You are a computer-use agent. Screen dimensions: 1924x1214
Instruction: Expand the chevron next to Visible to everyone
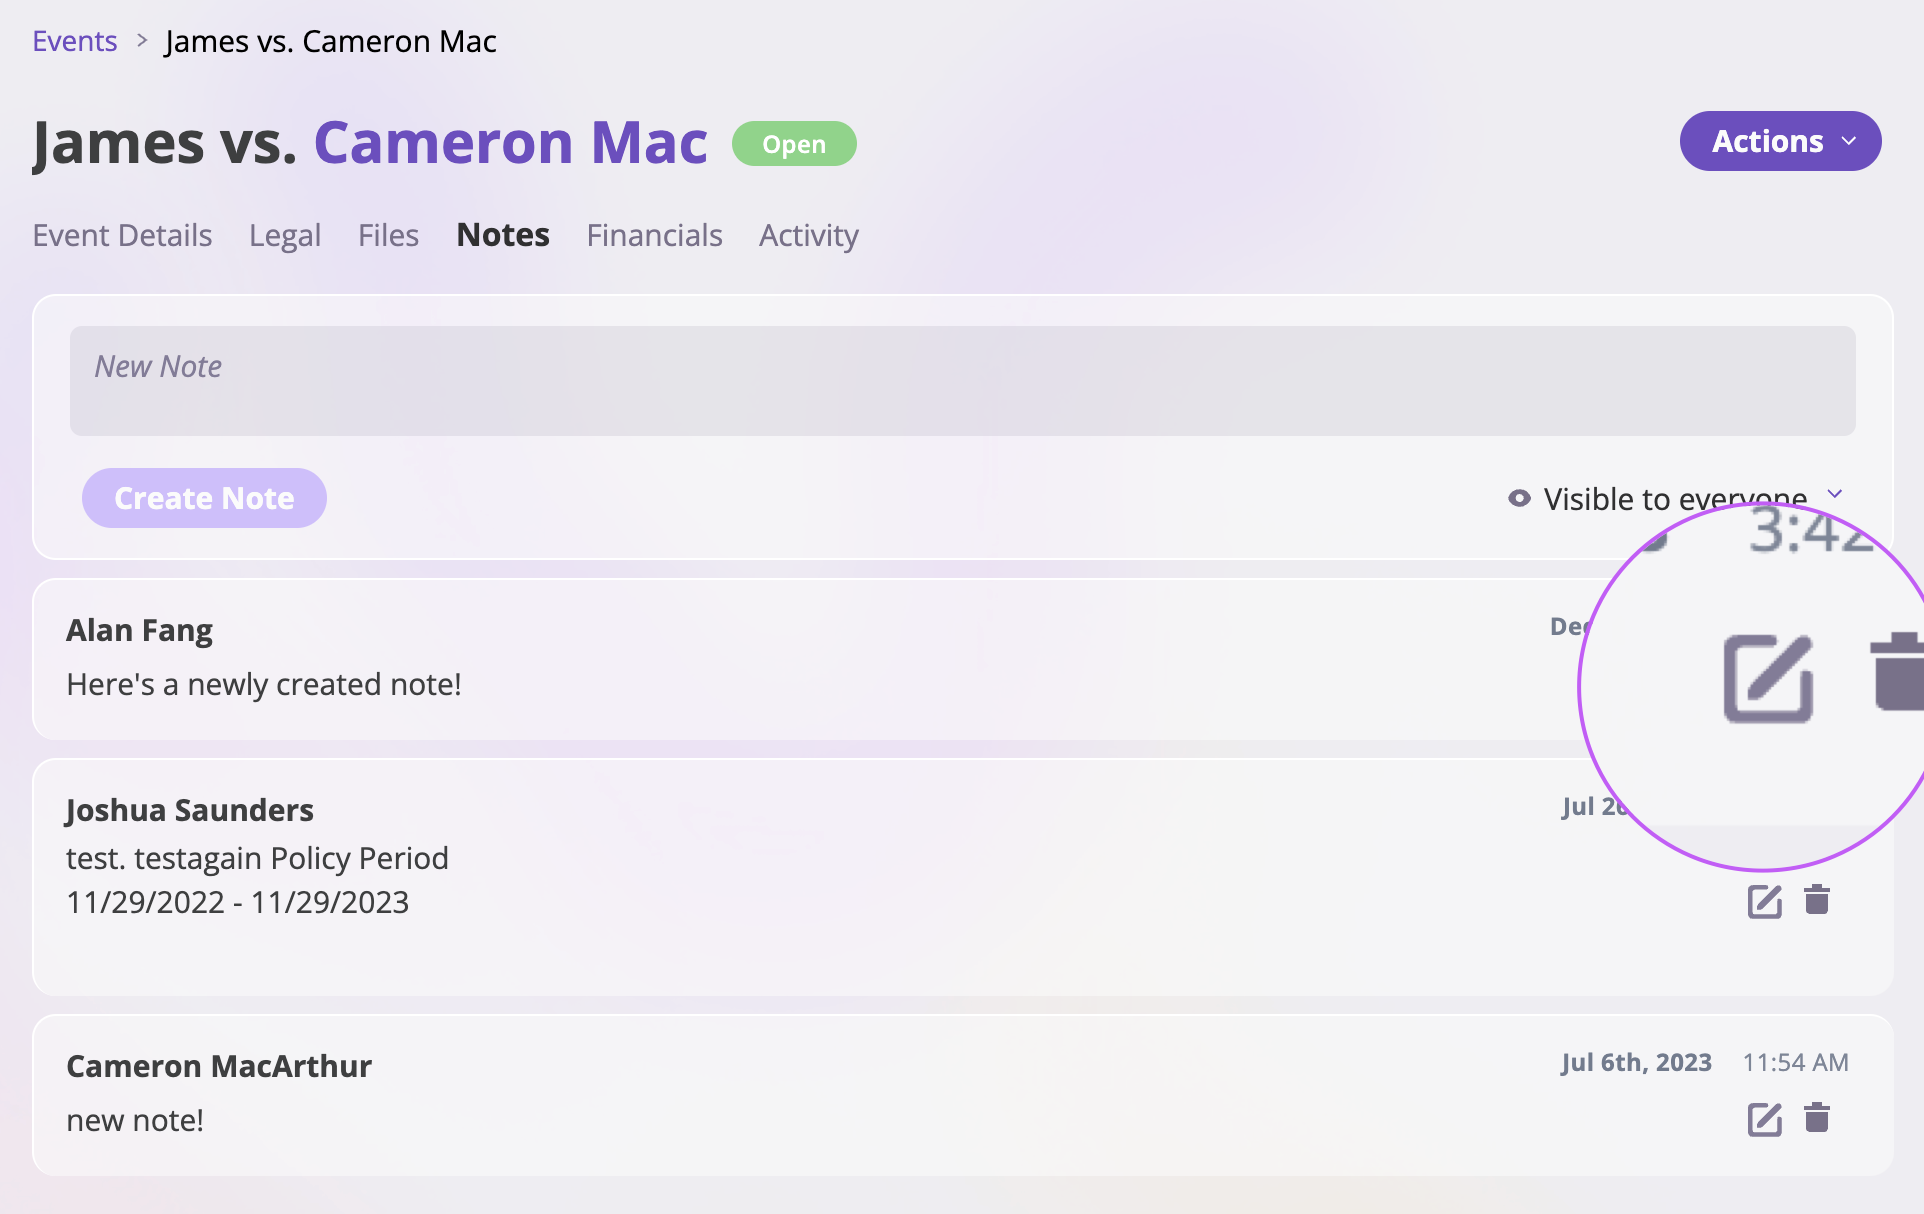pos(1835,494)
